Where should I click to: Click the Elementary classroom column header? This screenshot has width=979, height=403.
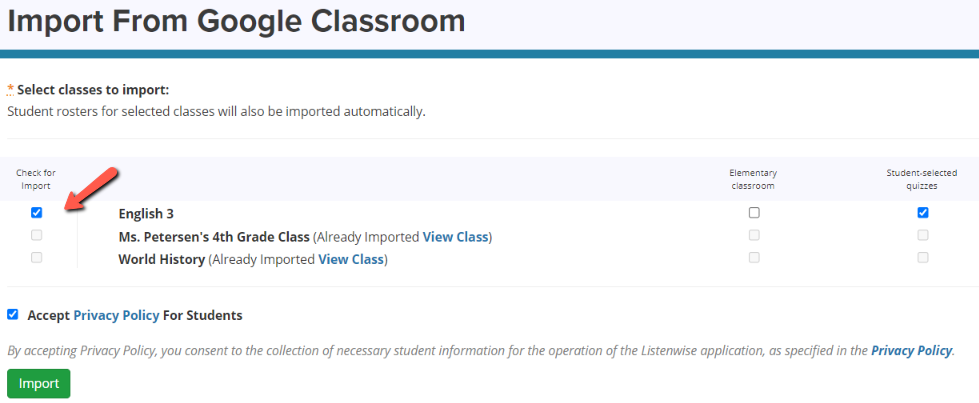click(753, 179)
